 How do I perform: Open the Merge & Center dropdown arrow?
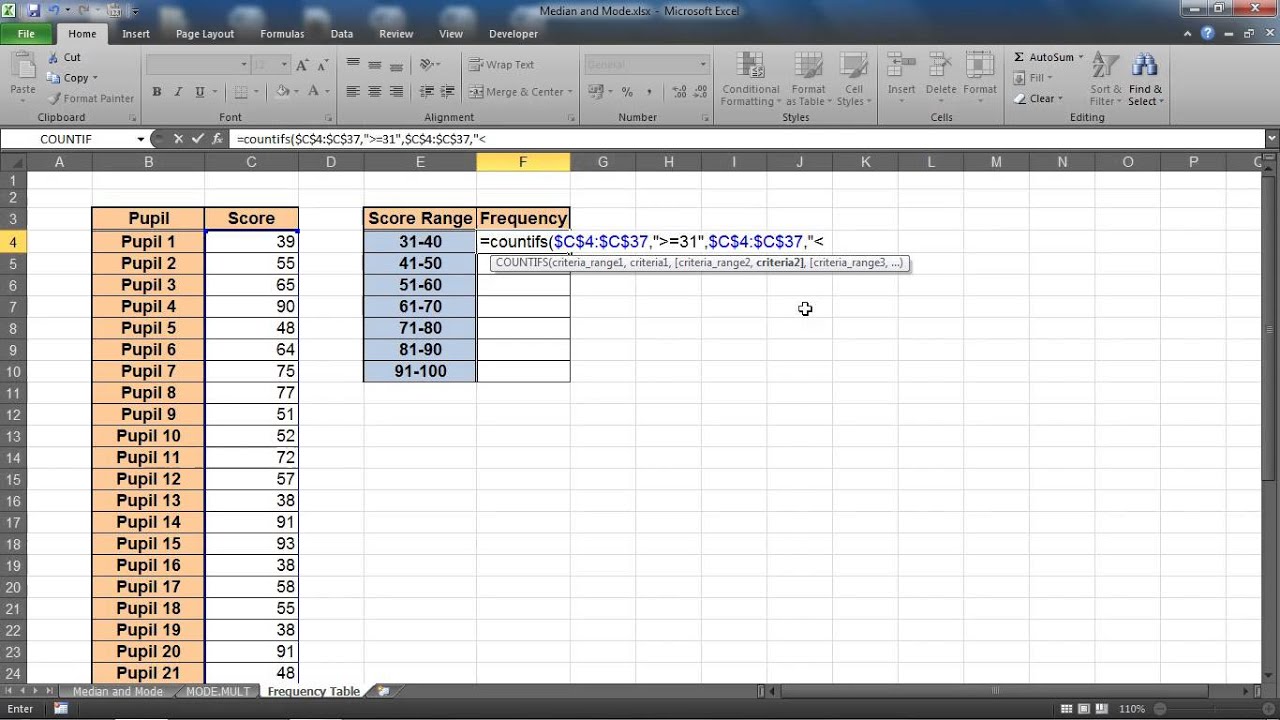click(570, 91)
